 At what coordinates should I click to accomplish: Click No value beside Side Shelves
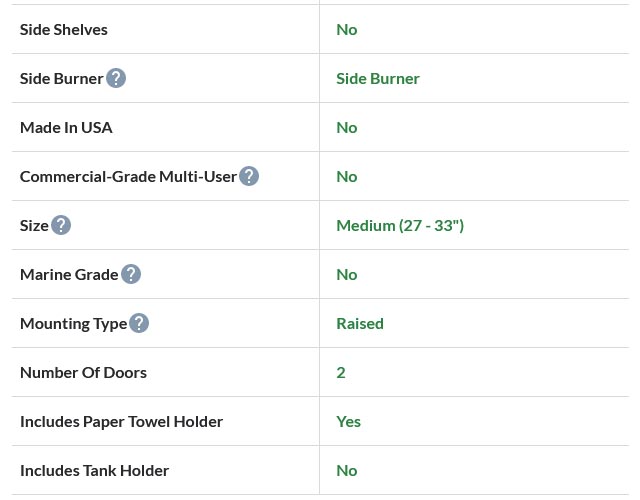(x=347, y=29)
